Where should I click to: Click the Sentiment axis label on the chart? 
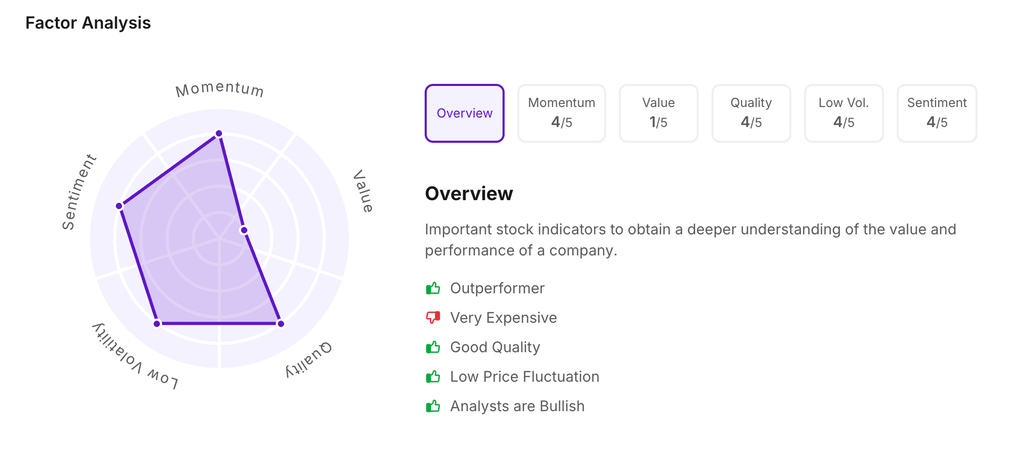point(79,192)
